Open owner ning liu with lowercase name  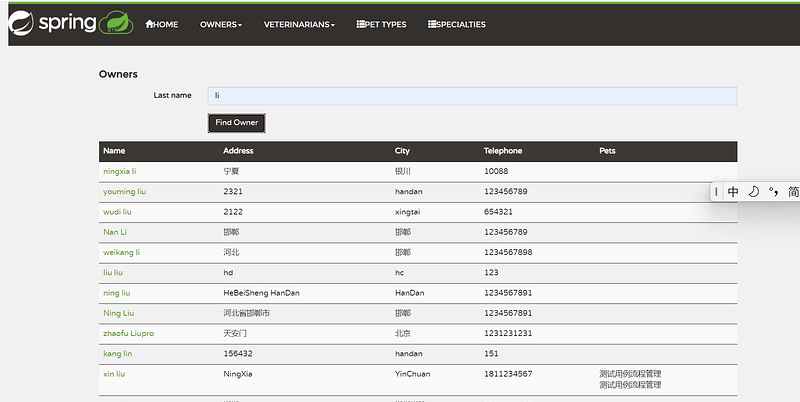[116, 293]
